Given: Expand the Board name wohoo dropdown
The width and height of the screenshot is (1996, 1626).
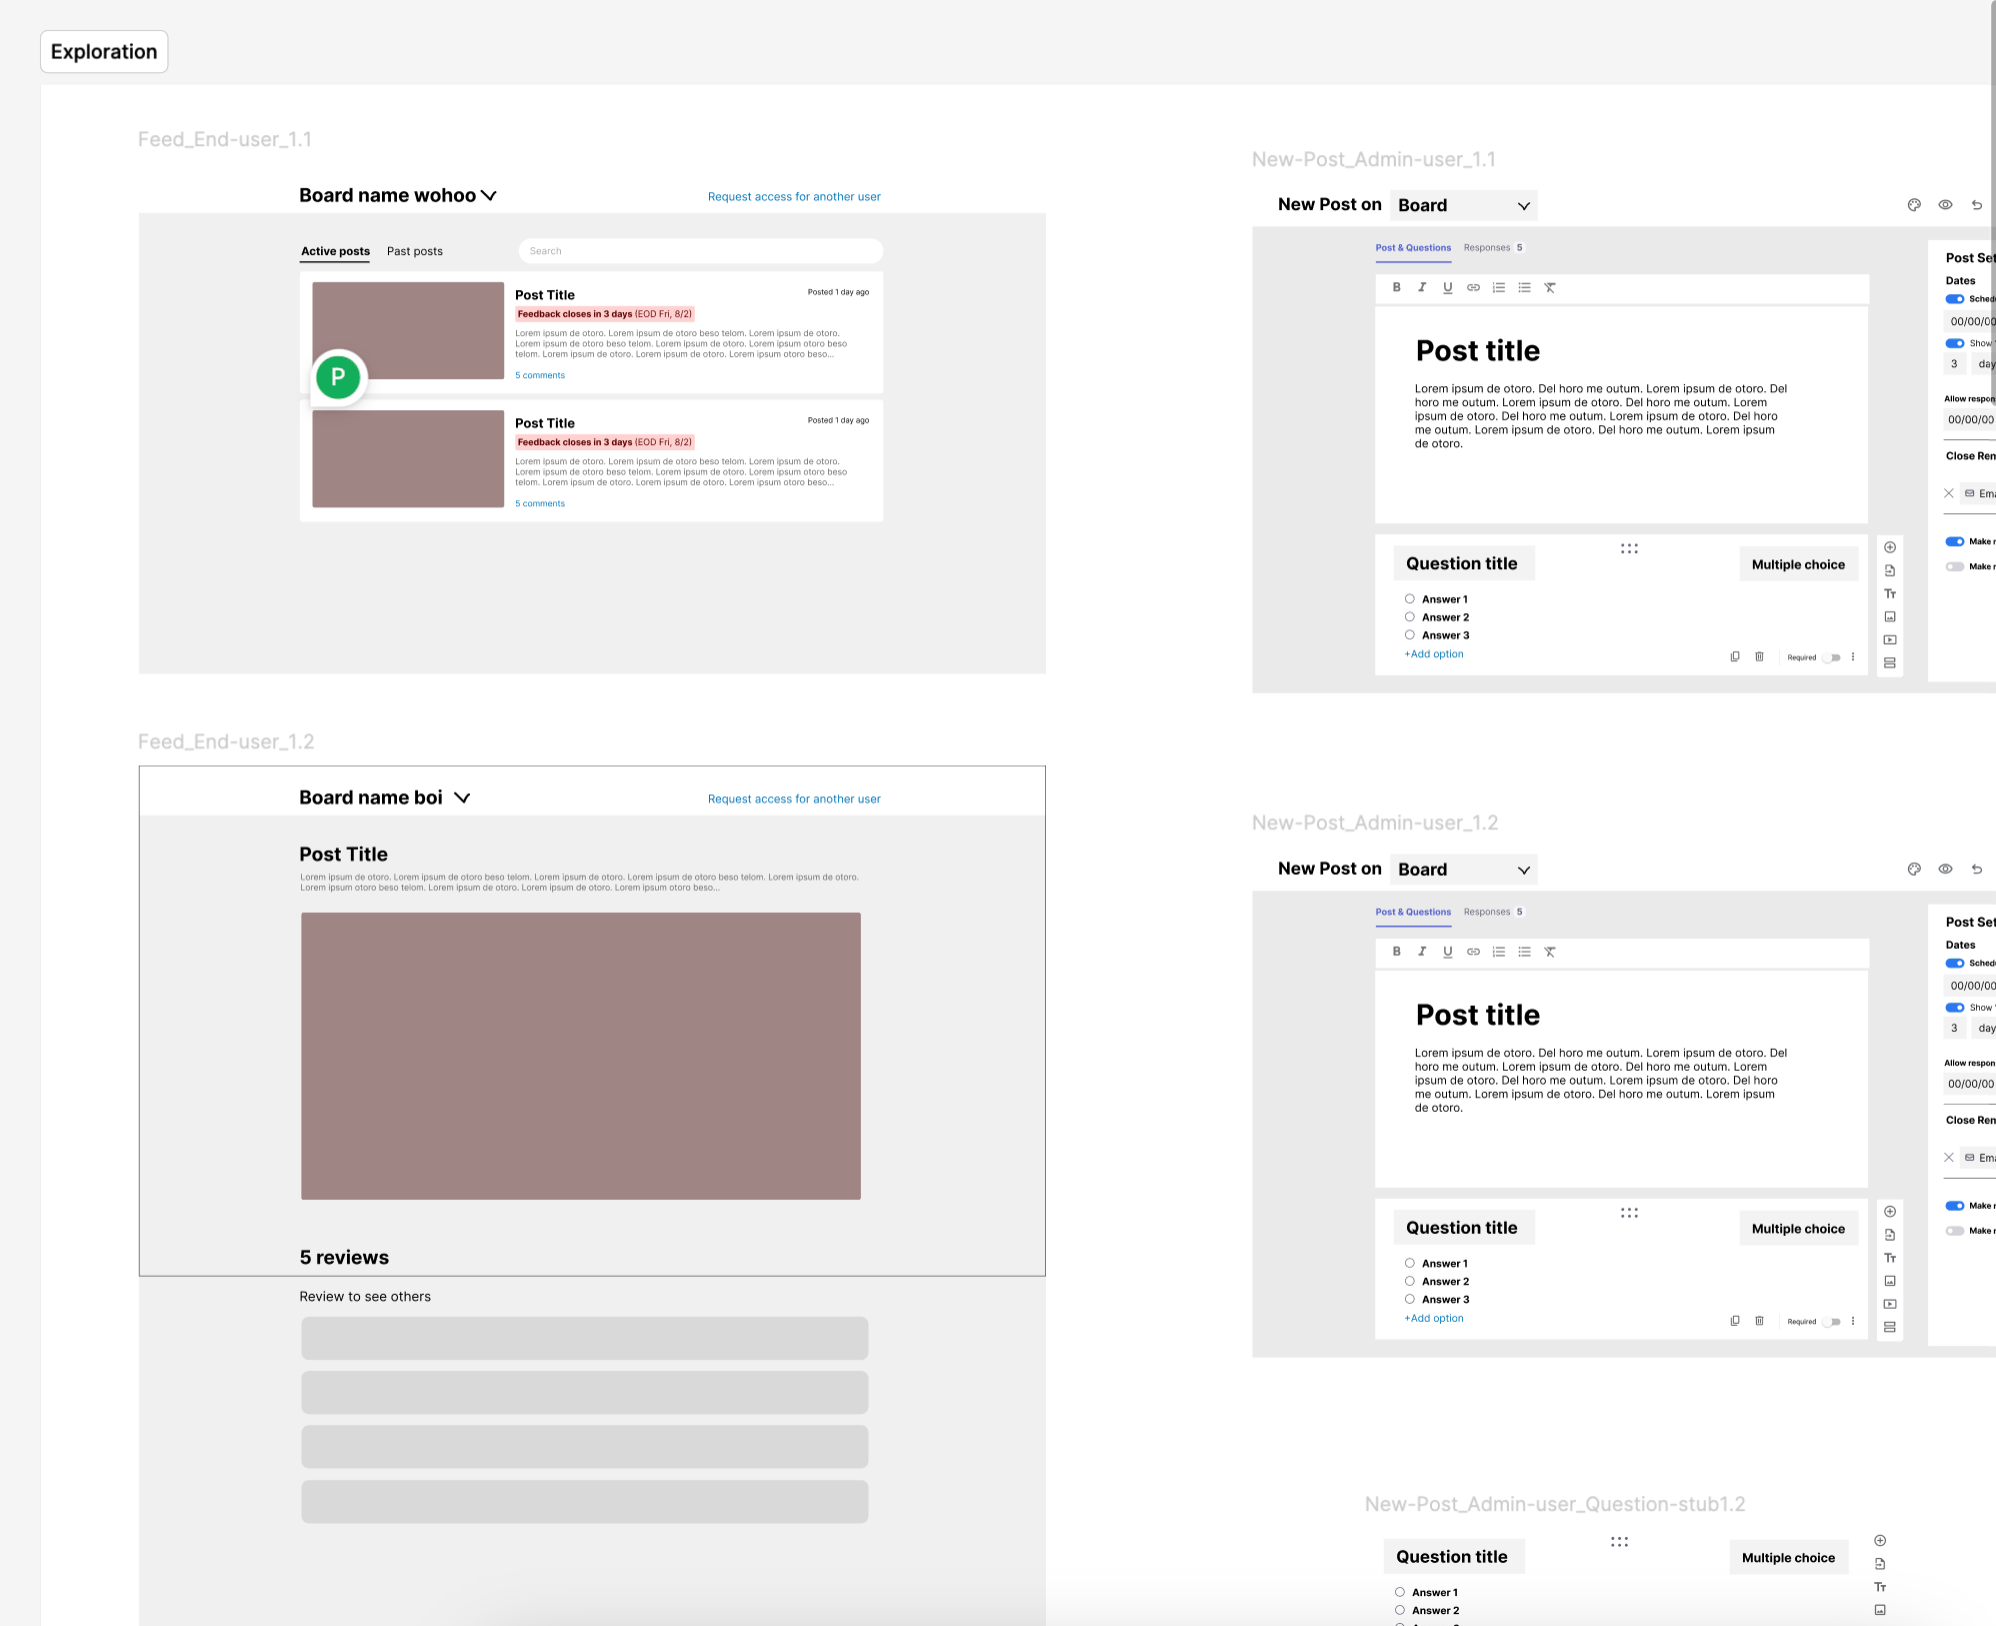Looking at the screenshot, I should (489, 196).
